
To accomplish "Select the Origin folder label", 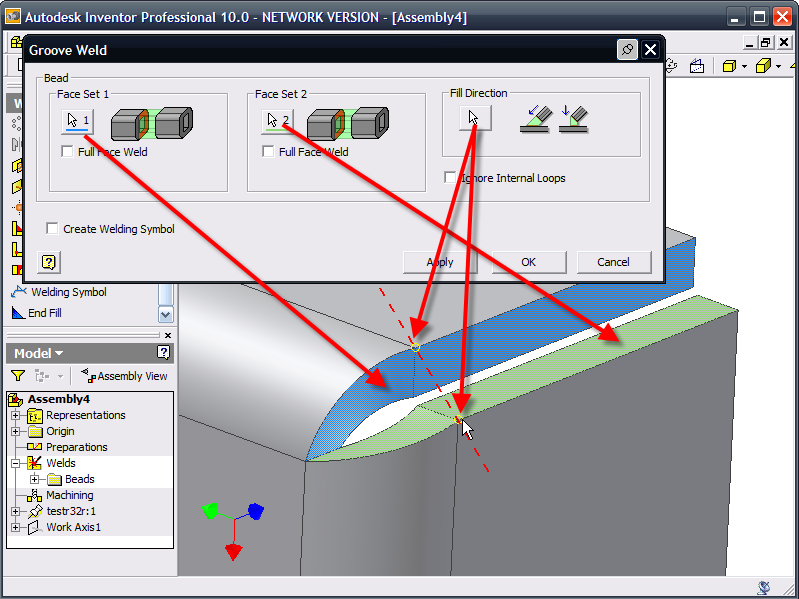I will pyautogui.click(x=60, y=431).
